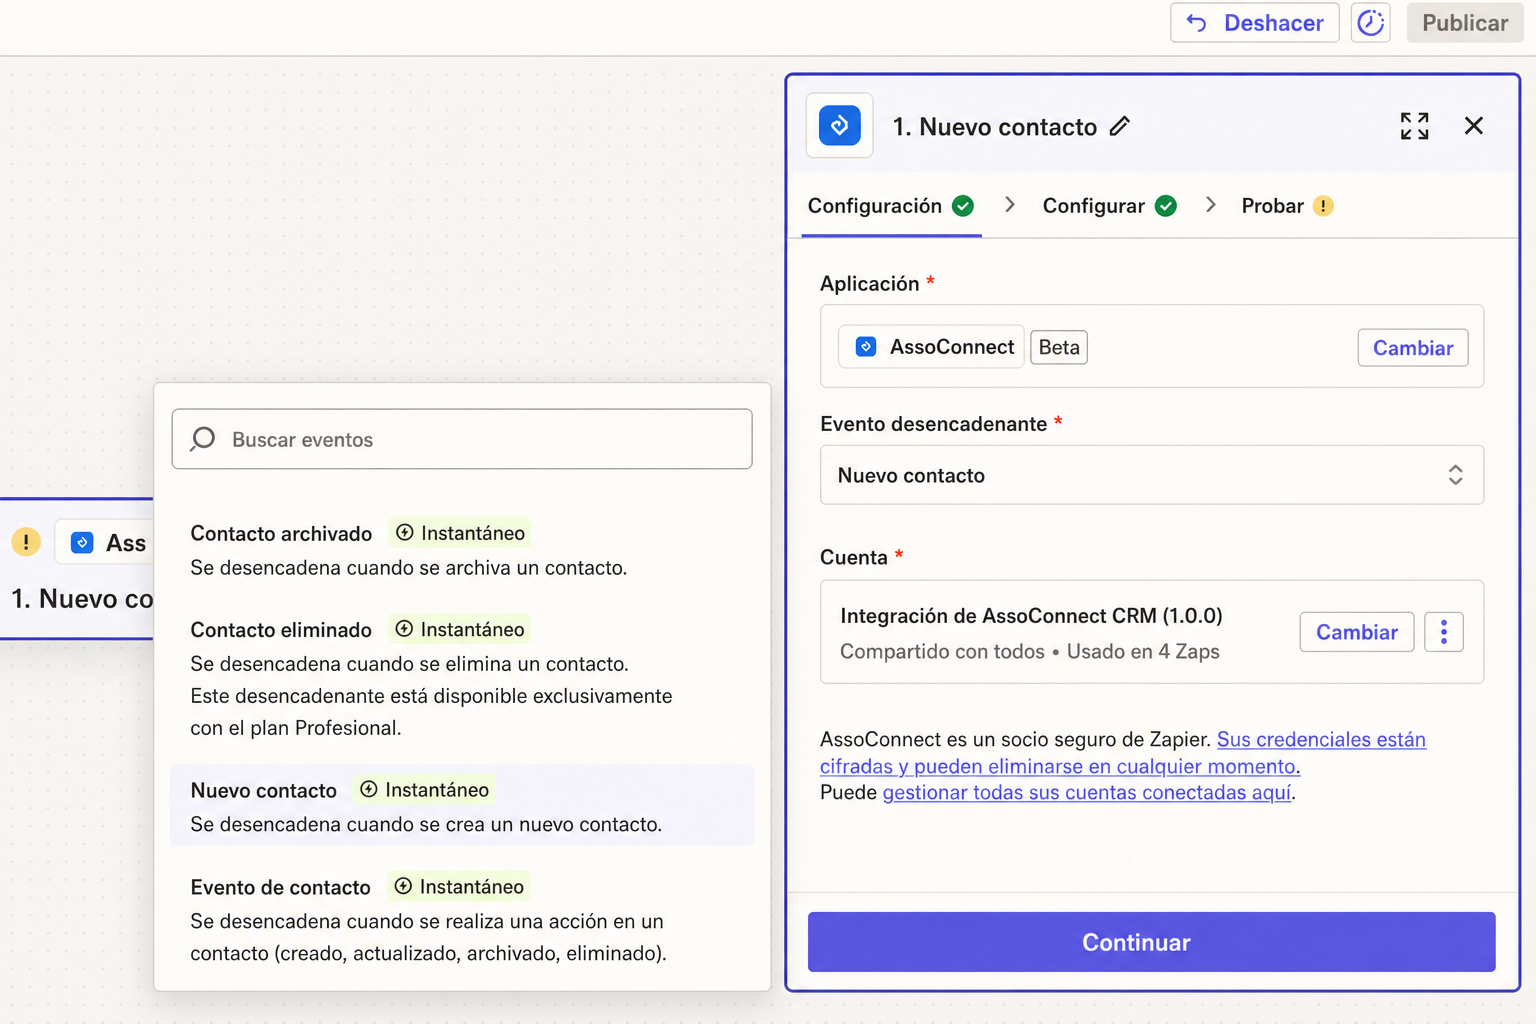
Task: Click the Deshacer undo button
Action: pos(1254,23)
